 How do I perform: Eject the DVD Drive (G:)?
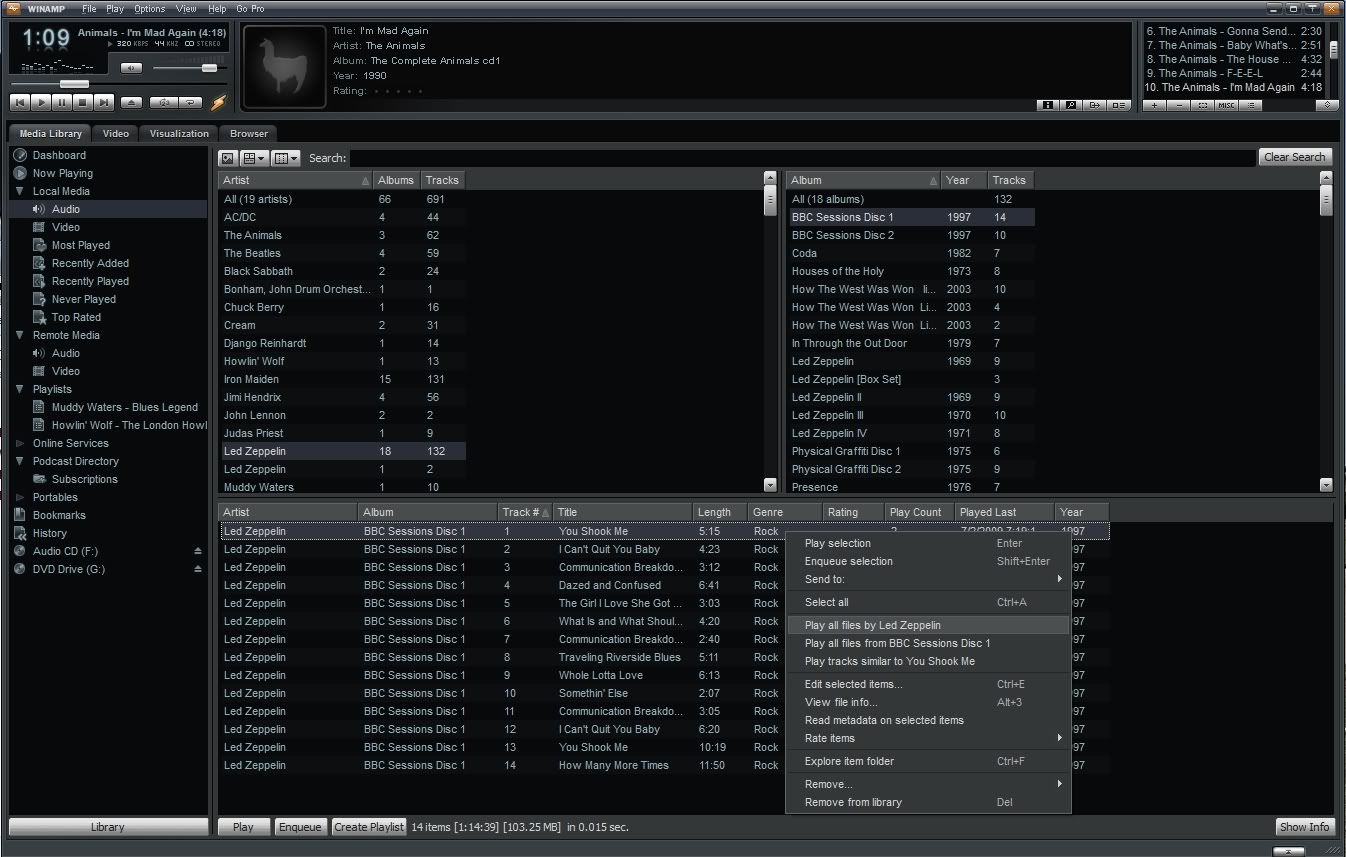coord(198,569)
